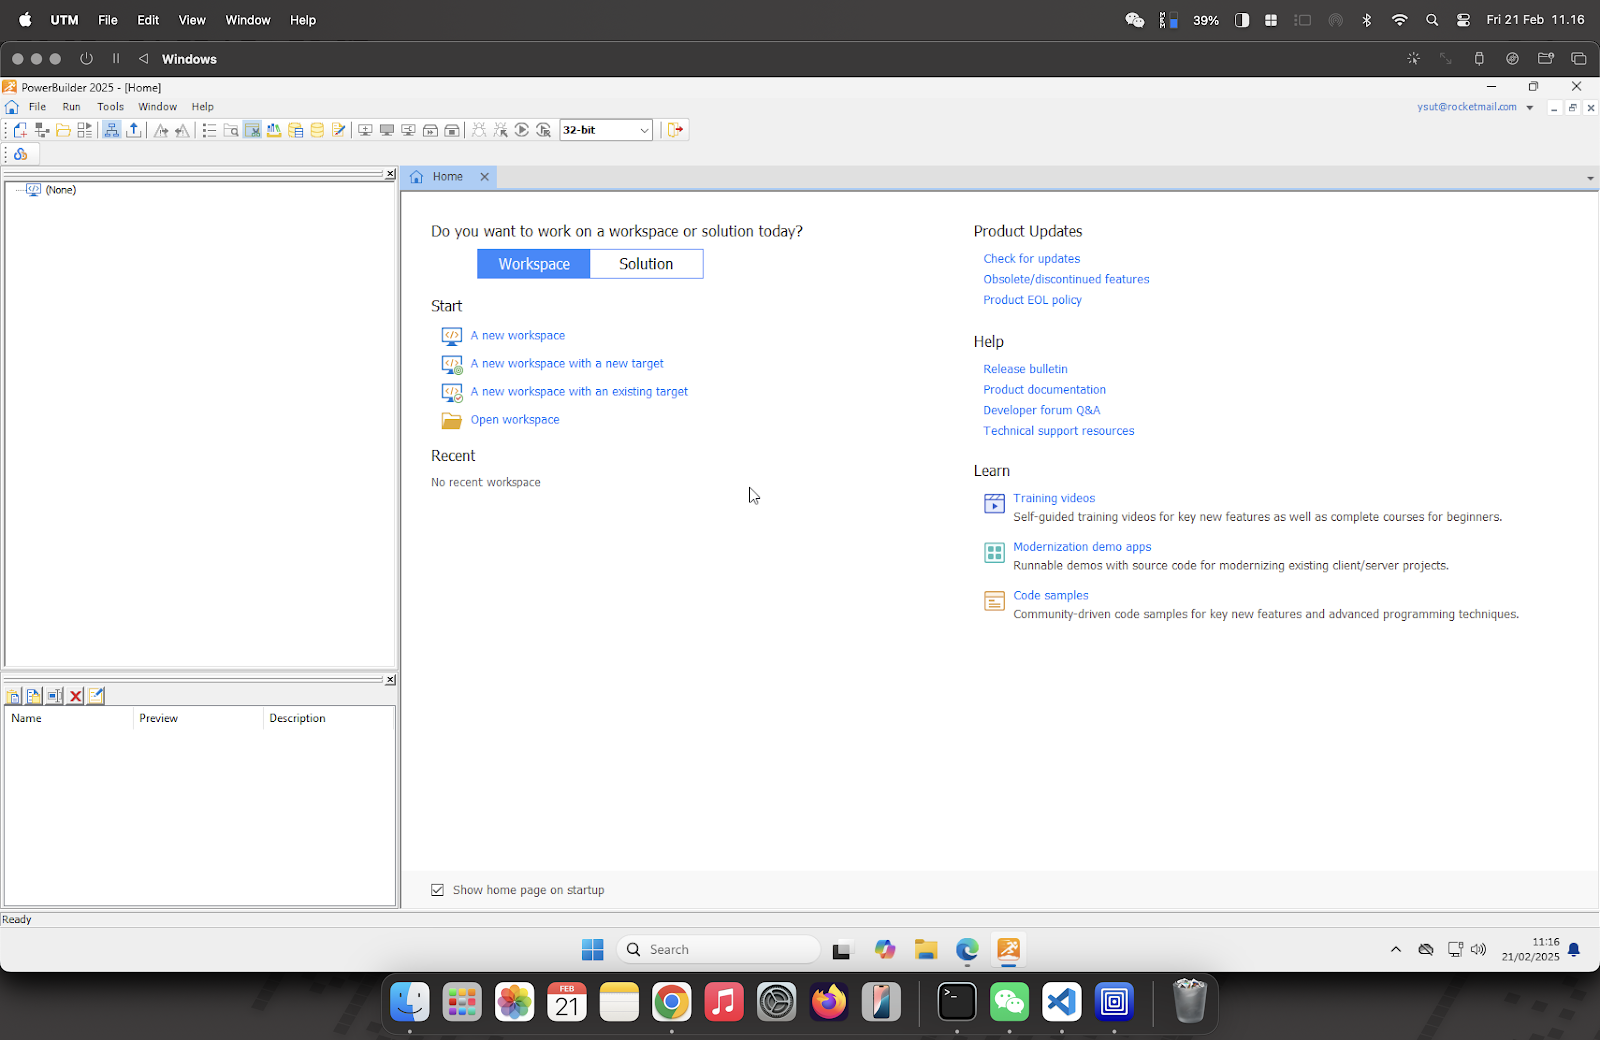The image size is (1600, 1040).
Task: Click the Paste to Clip icon
Action: click(x=14, y=696)
